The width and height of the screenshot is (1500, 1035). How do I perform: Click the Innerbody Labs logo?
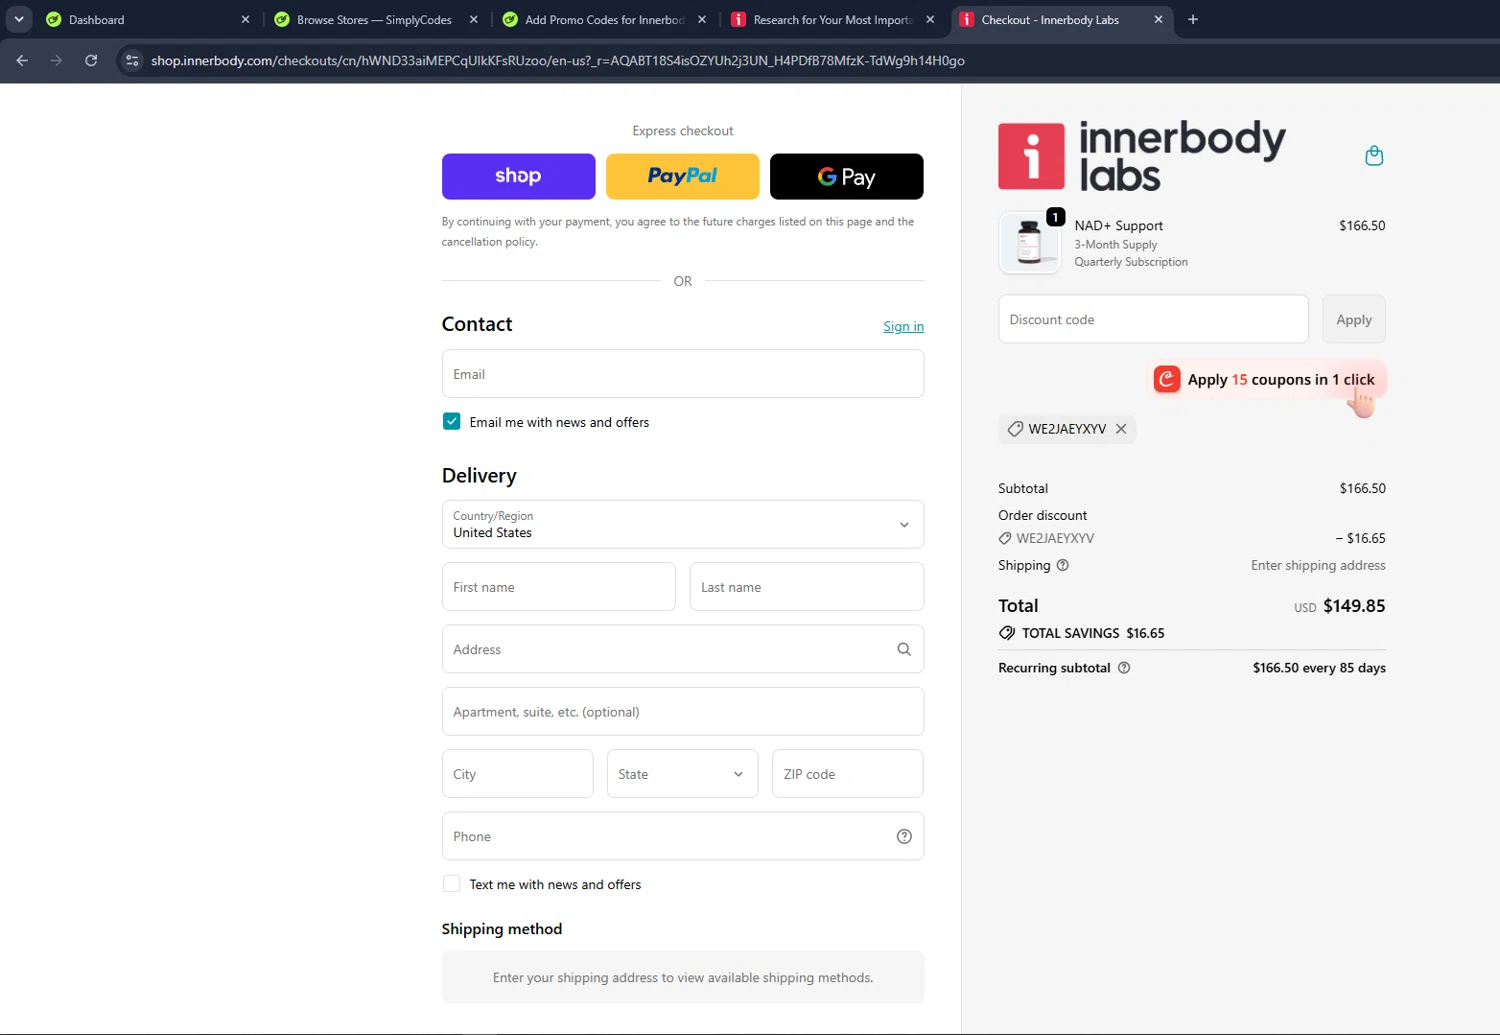[x=1142, y=156]
